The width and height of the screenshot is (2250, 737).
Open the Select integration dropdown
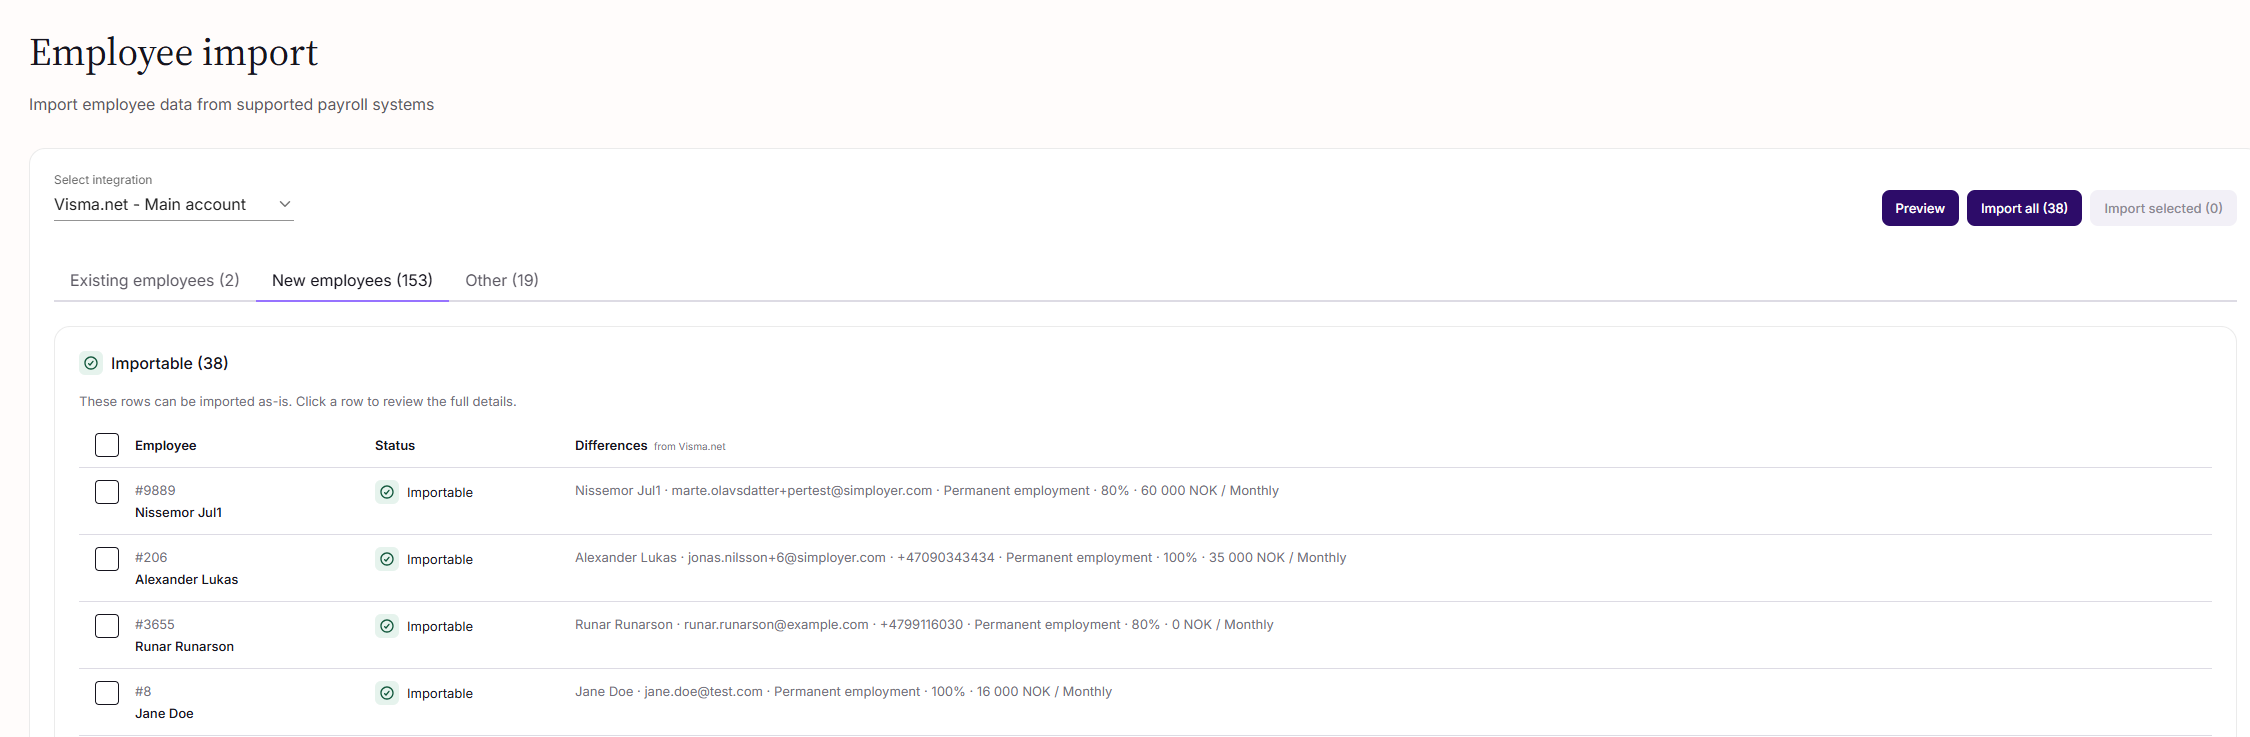click(x=174, y=205)
